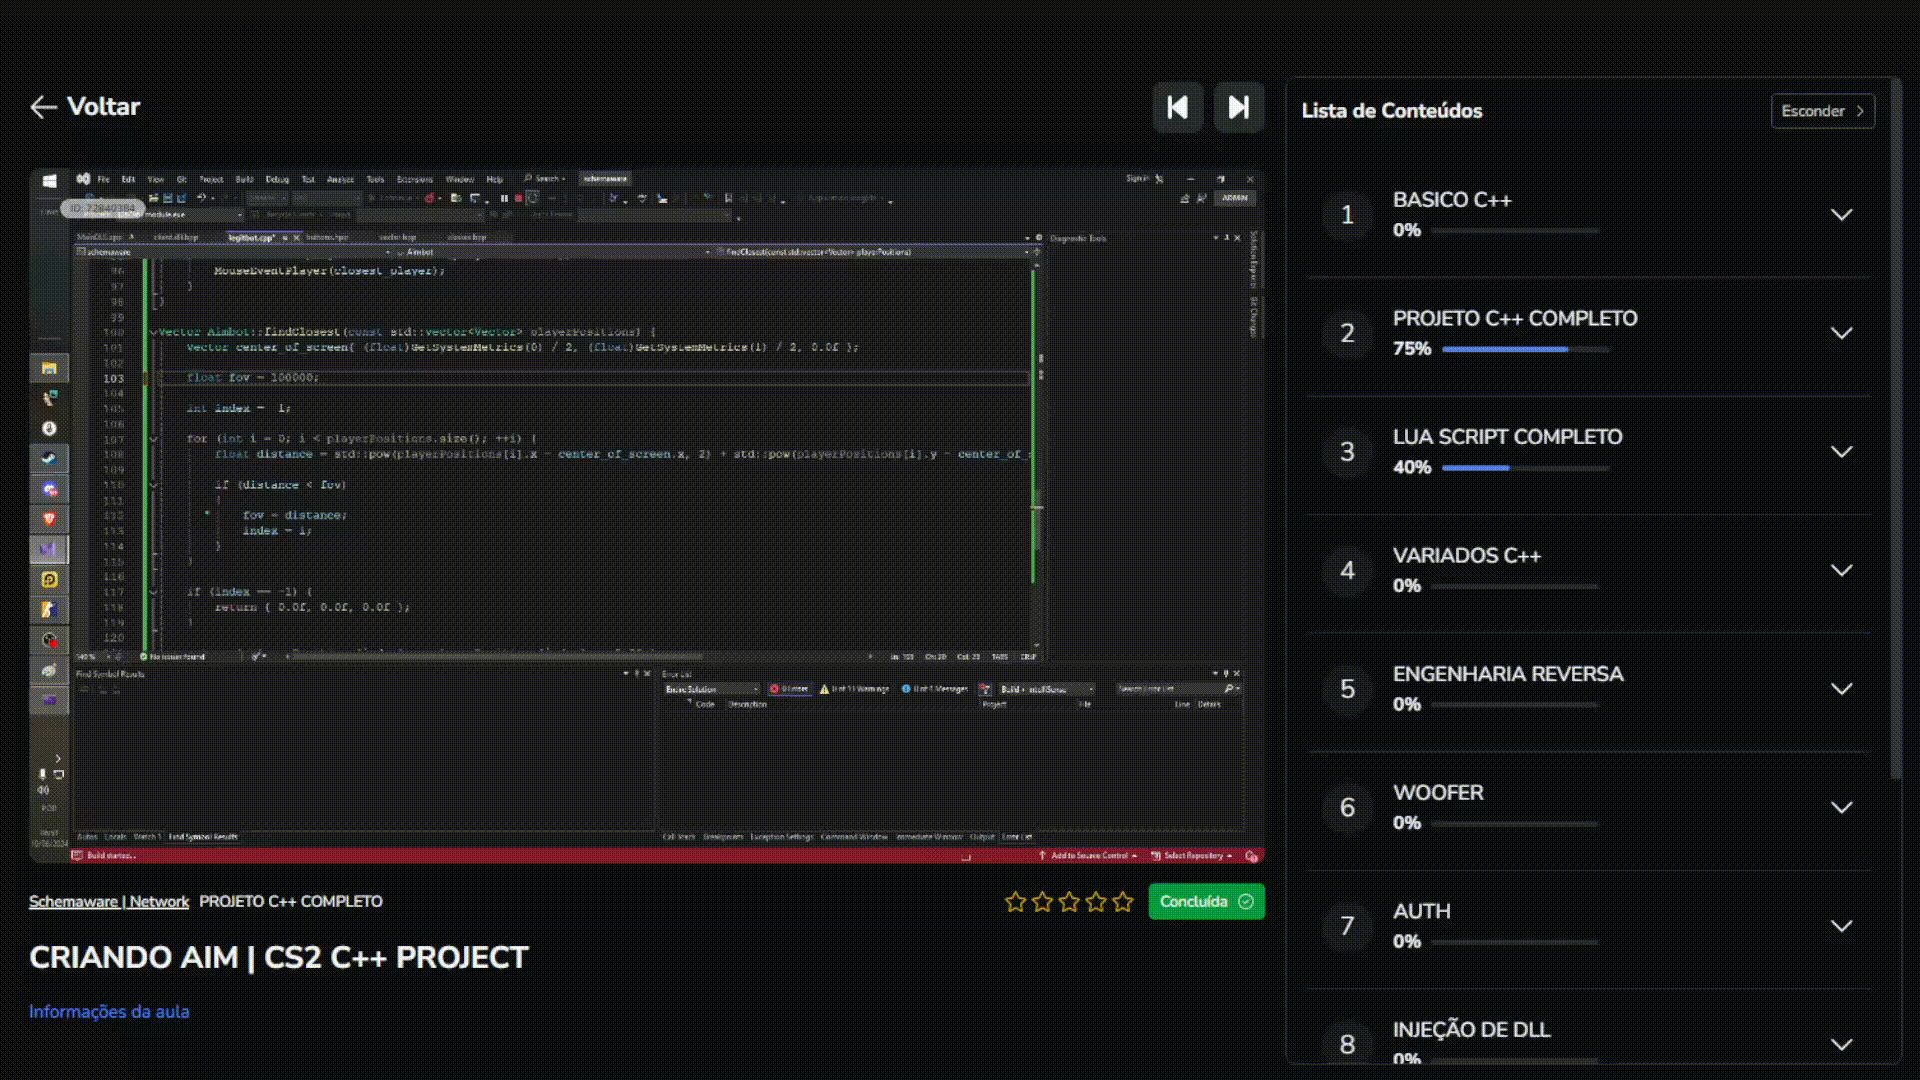Rate the lesson with the first star
Image resolution: width=1920 pixels, height=1080 pixels.
(1015, 902)
